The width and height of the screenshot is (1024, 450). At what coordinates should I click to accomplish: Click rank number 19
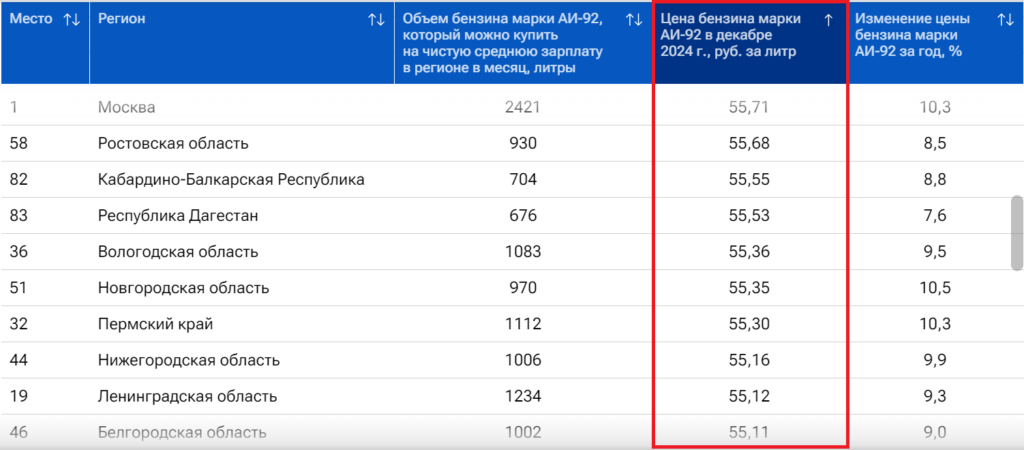coord(18,396)
